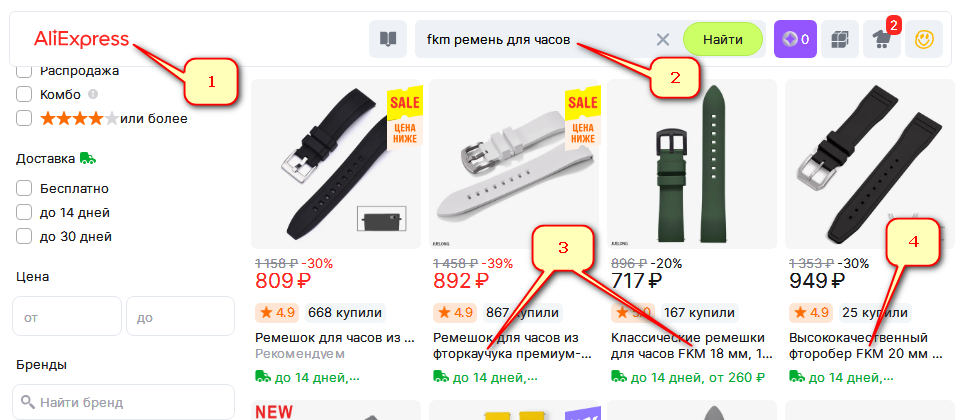Tick the Комбо filter checkbox
Screen dimensions: 980x420
coord(24,94)
